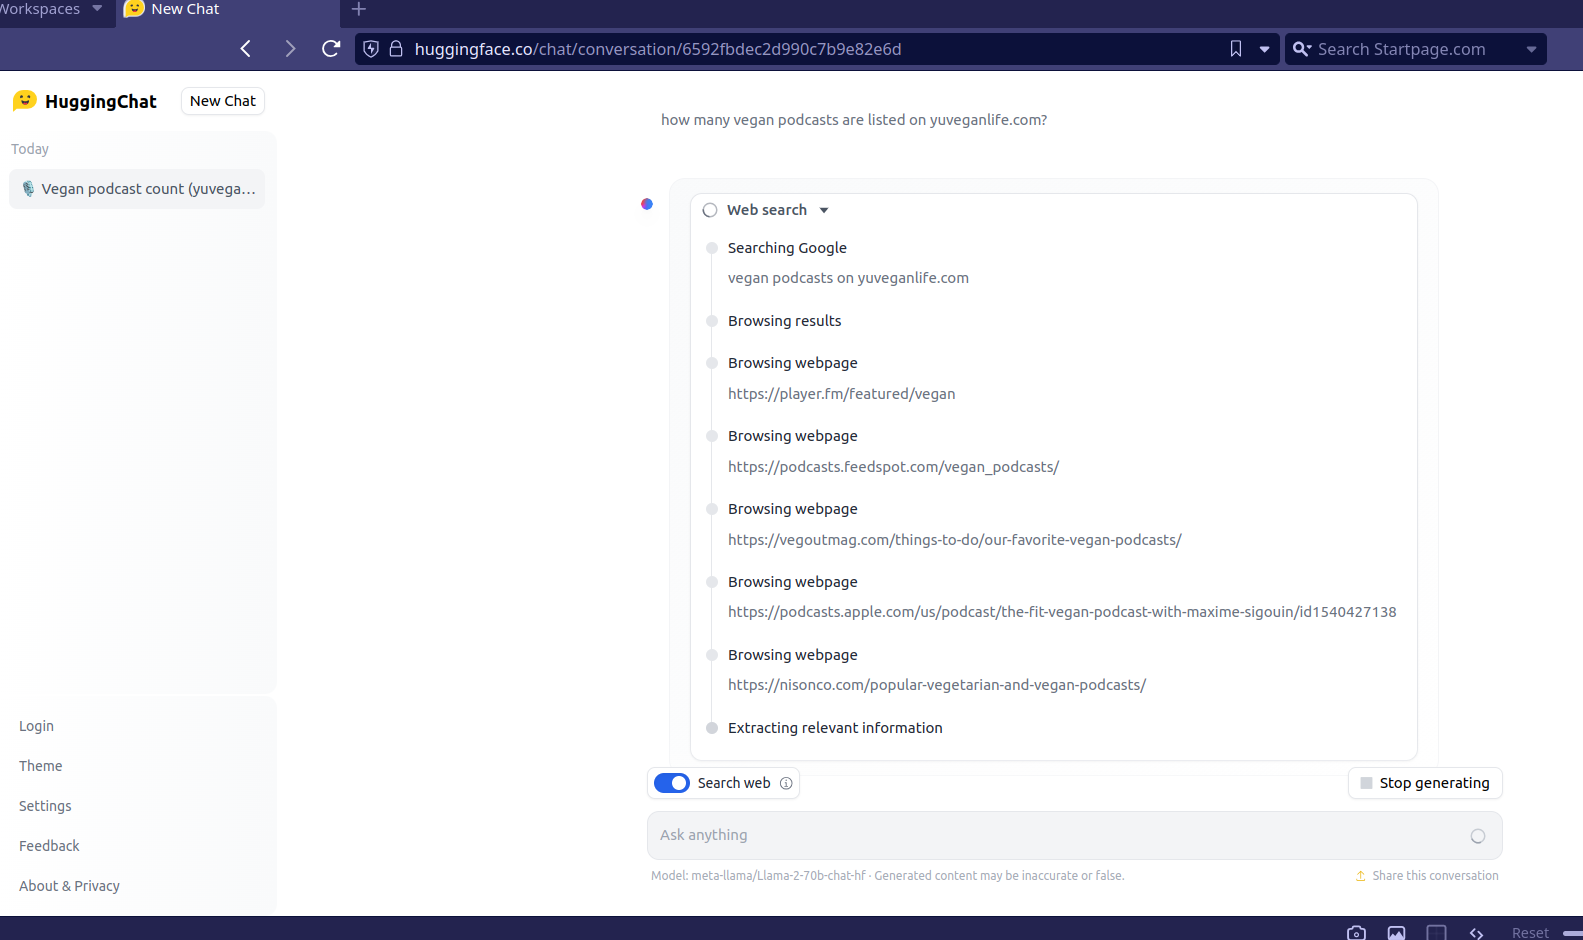Expand the Startpage search box dropdown
The height and width of the screenshot is (940, 1583).
click(1531, 49)
